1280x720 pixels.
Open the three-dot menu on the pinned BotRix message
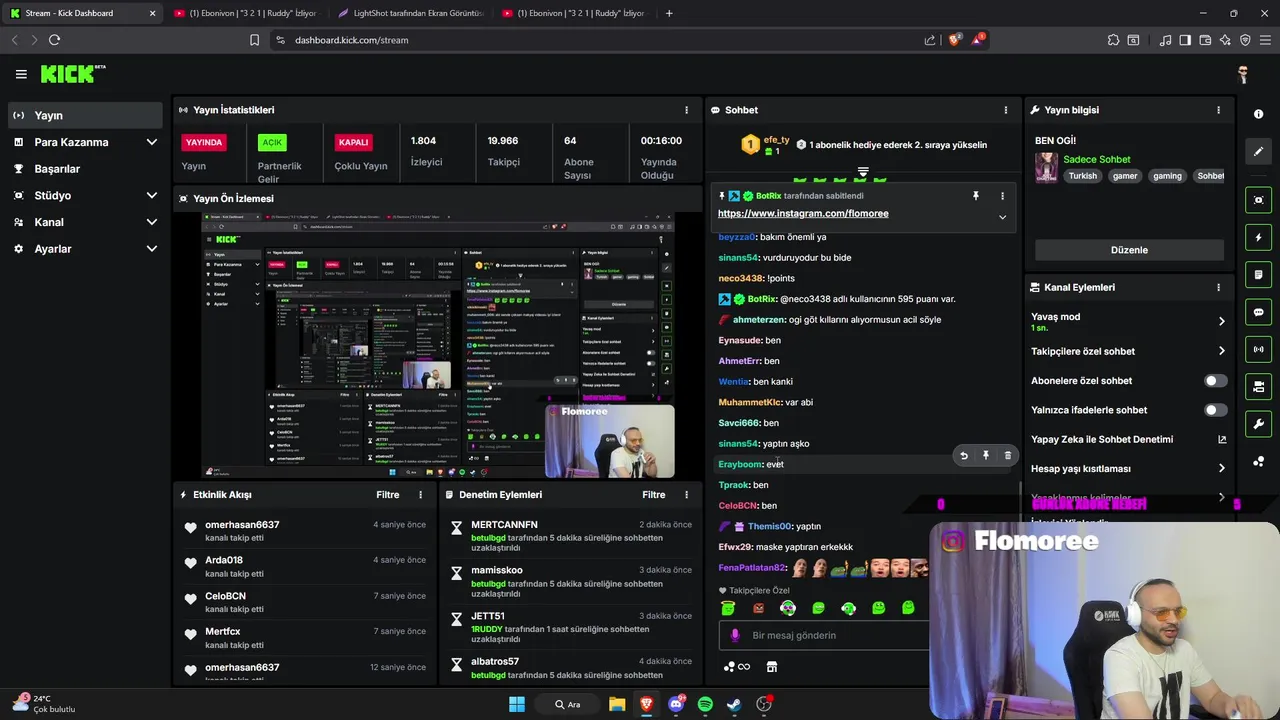(1002, 196)
